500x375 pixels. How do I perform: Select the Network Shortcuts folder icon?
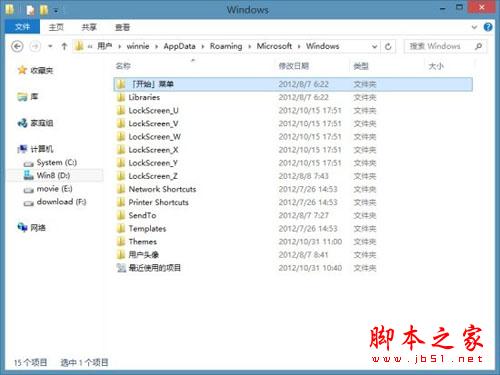[x=121, y=189]
